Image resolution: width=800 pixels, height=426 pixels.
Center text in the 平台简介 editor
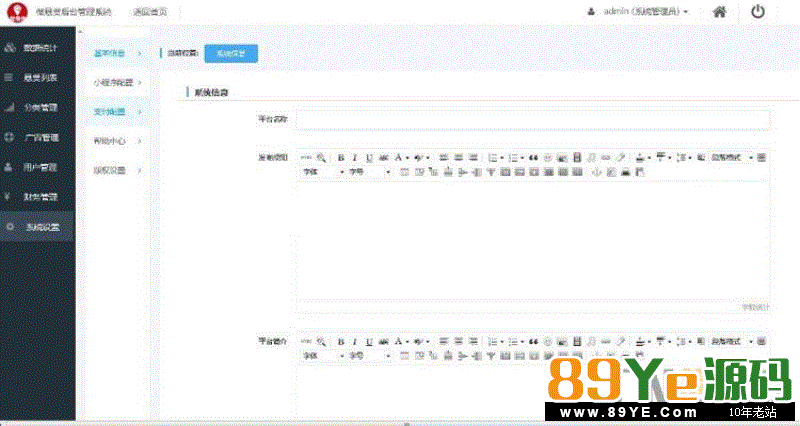(x=458, y=341)
